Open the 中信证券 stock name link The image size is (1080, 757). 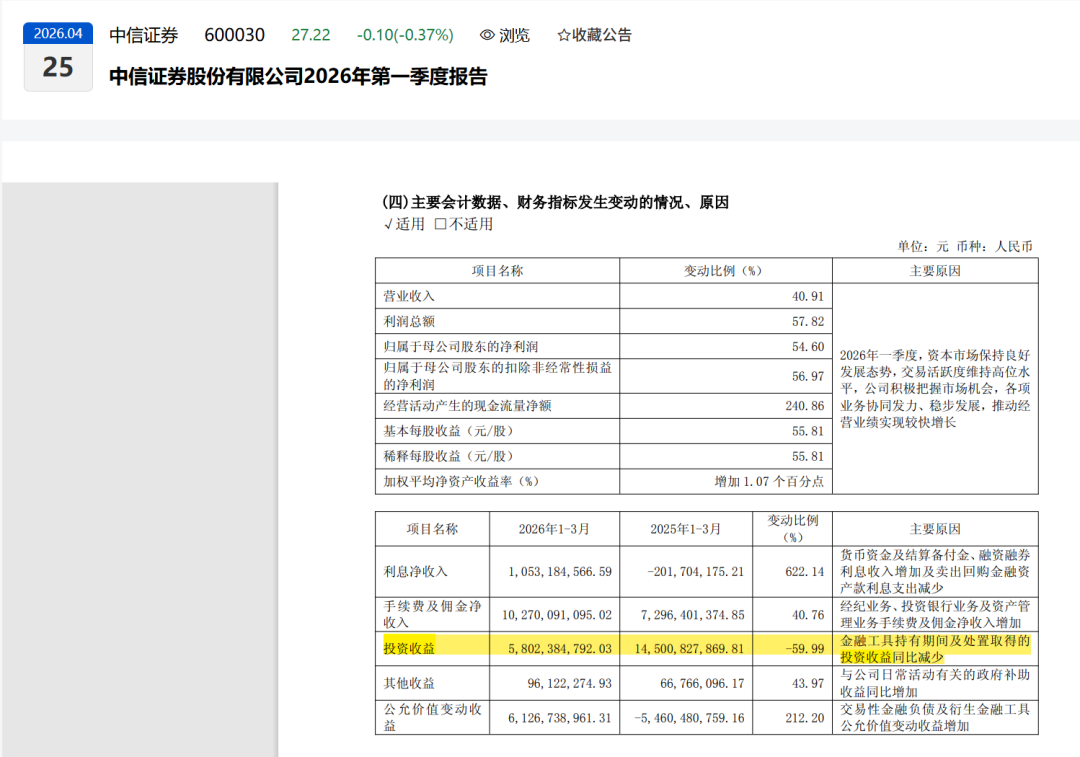[143, 35]
